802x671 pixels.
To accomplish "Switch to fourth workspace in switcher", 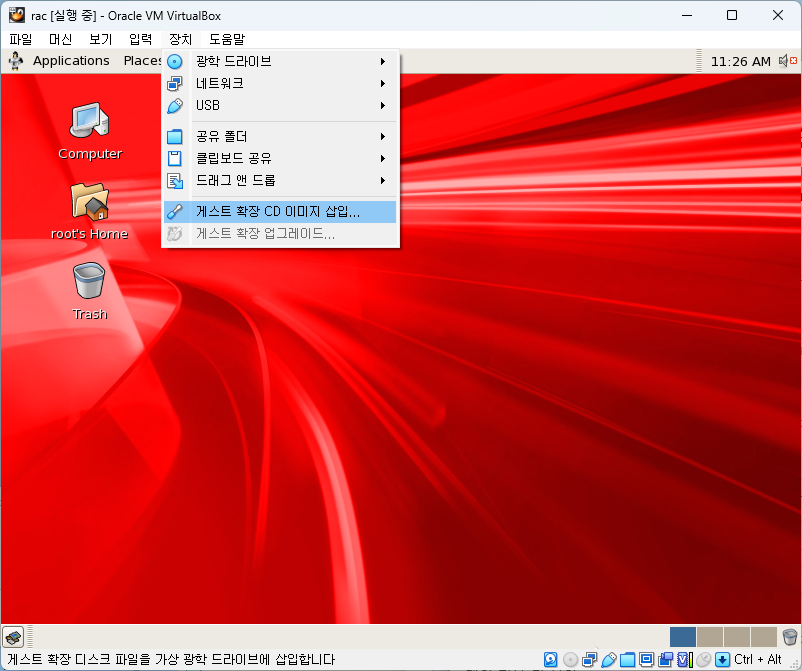I will (764, 637).
